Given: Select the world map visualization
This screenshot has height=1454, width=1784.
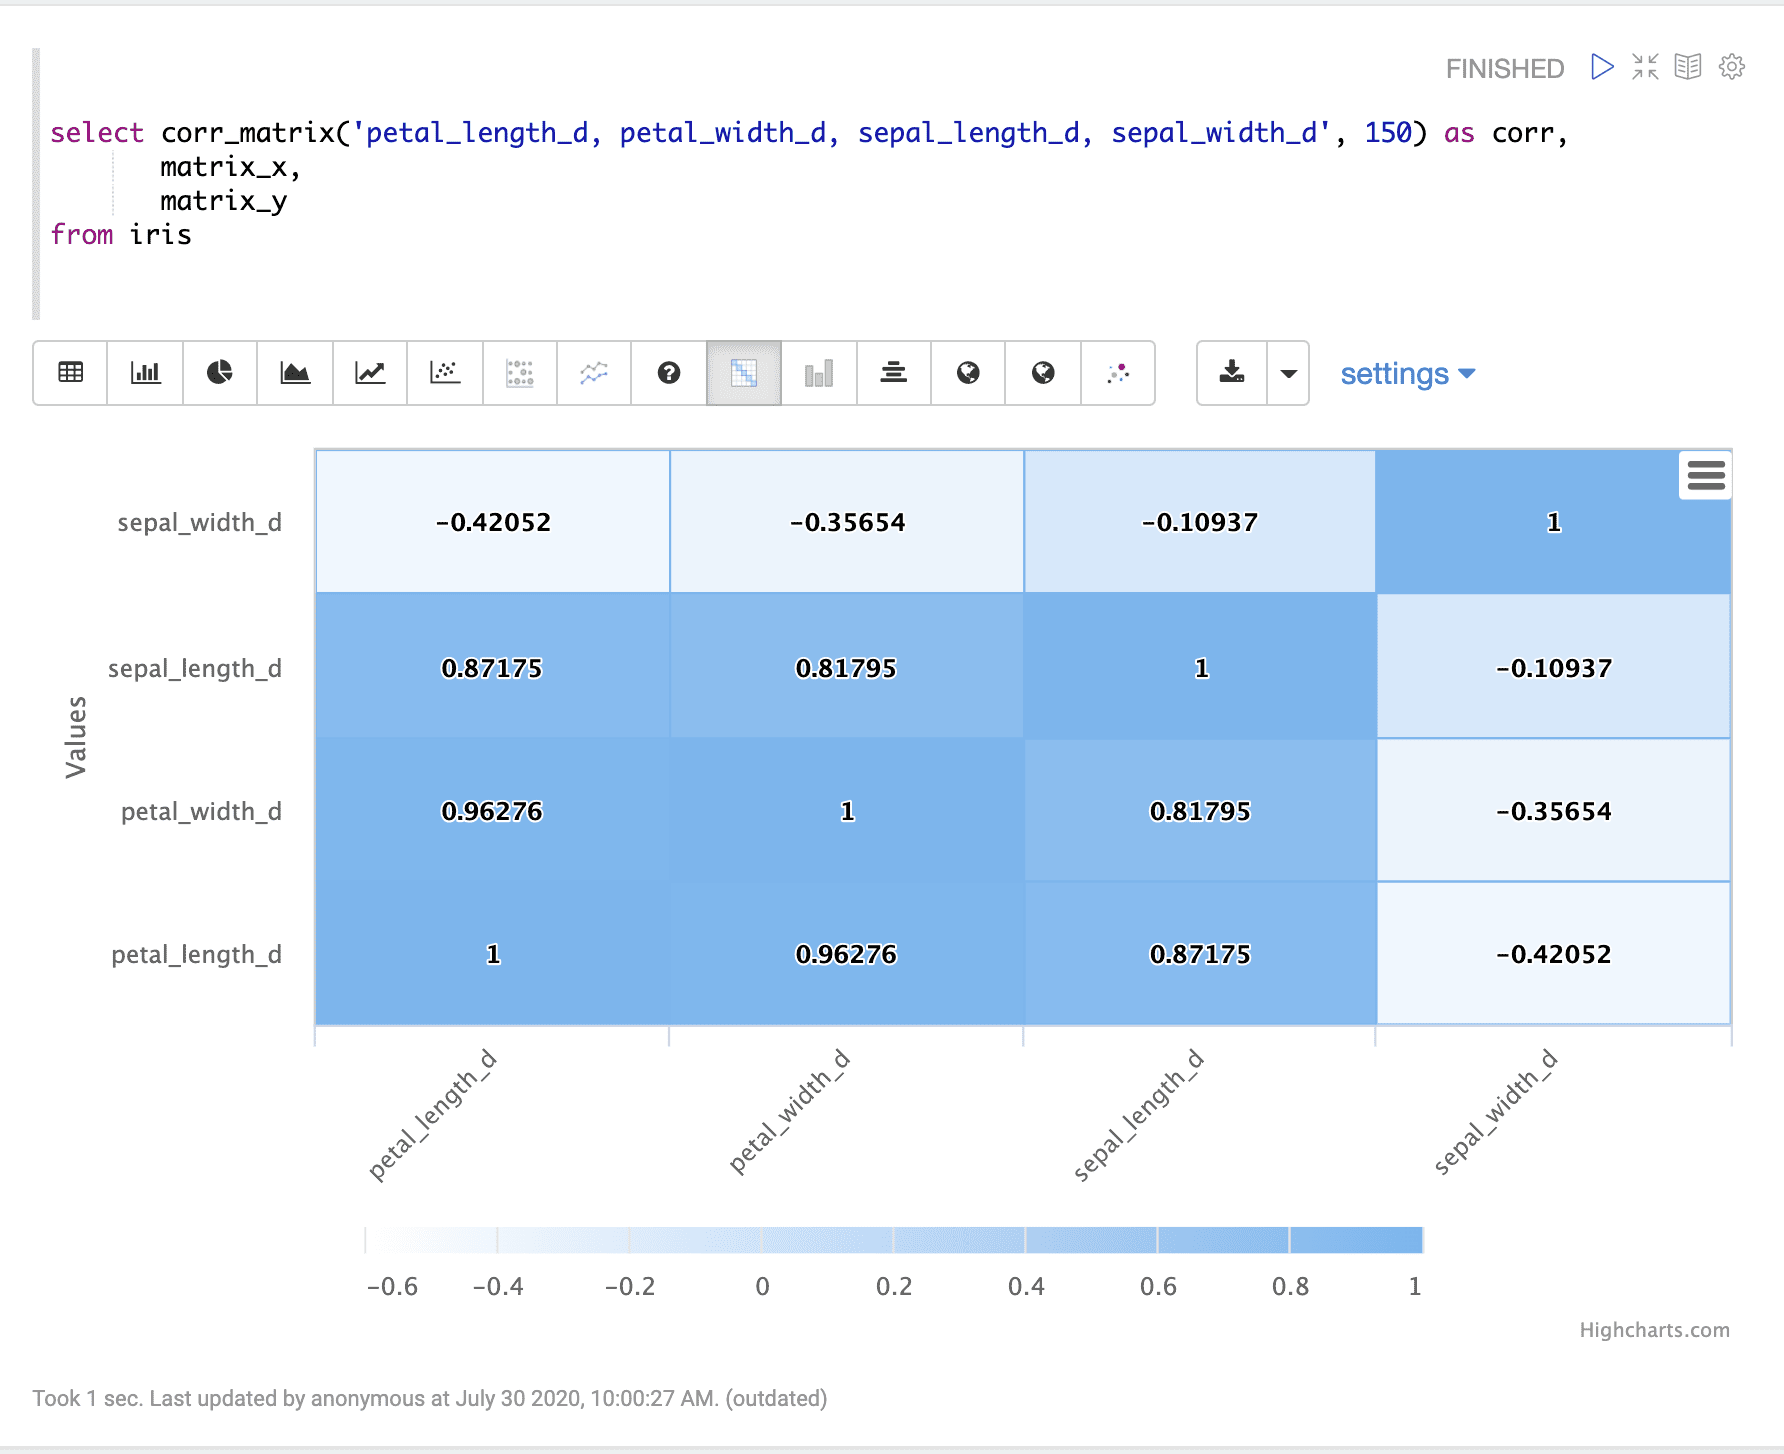Looking at the screenshot, I should (967, 373).
